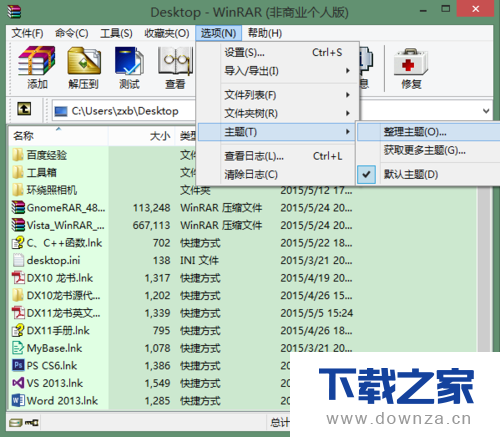This screenshot has height=437, width=500.
Task: Expand the 文件夹树(R) submenu
Action: (277, 114)
